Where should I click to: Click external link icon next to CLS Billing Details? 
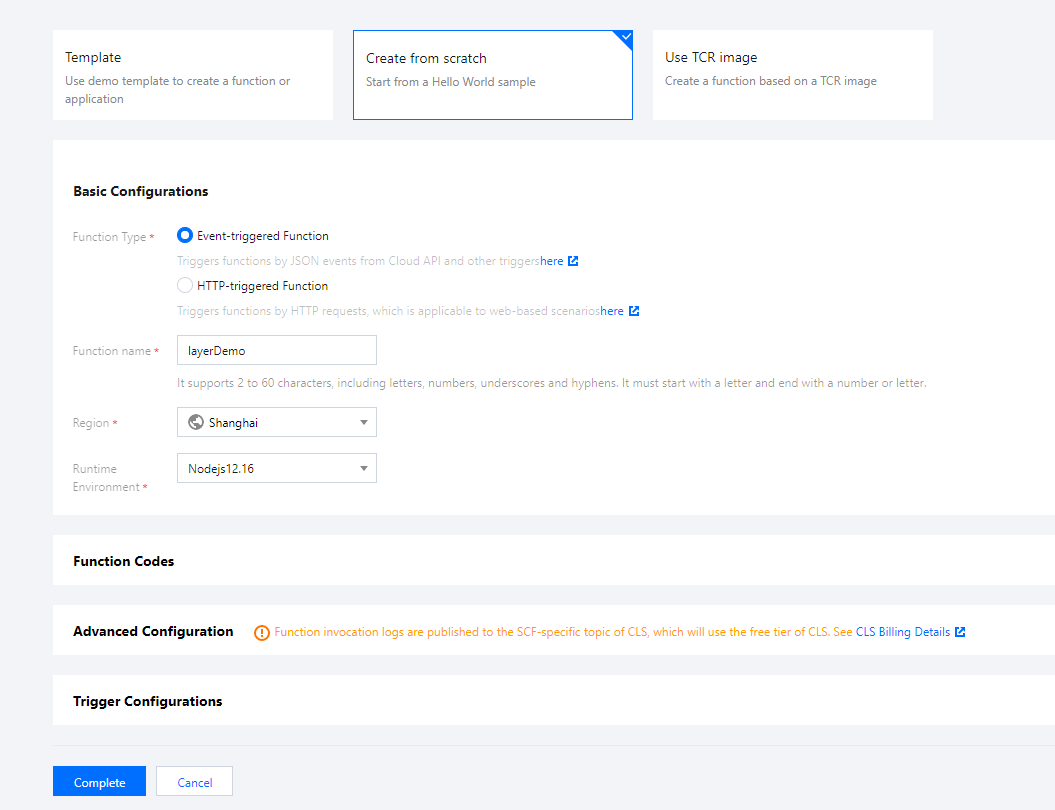(960, 632)
